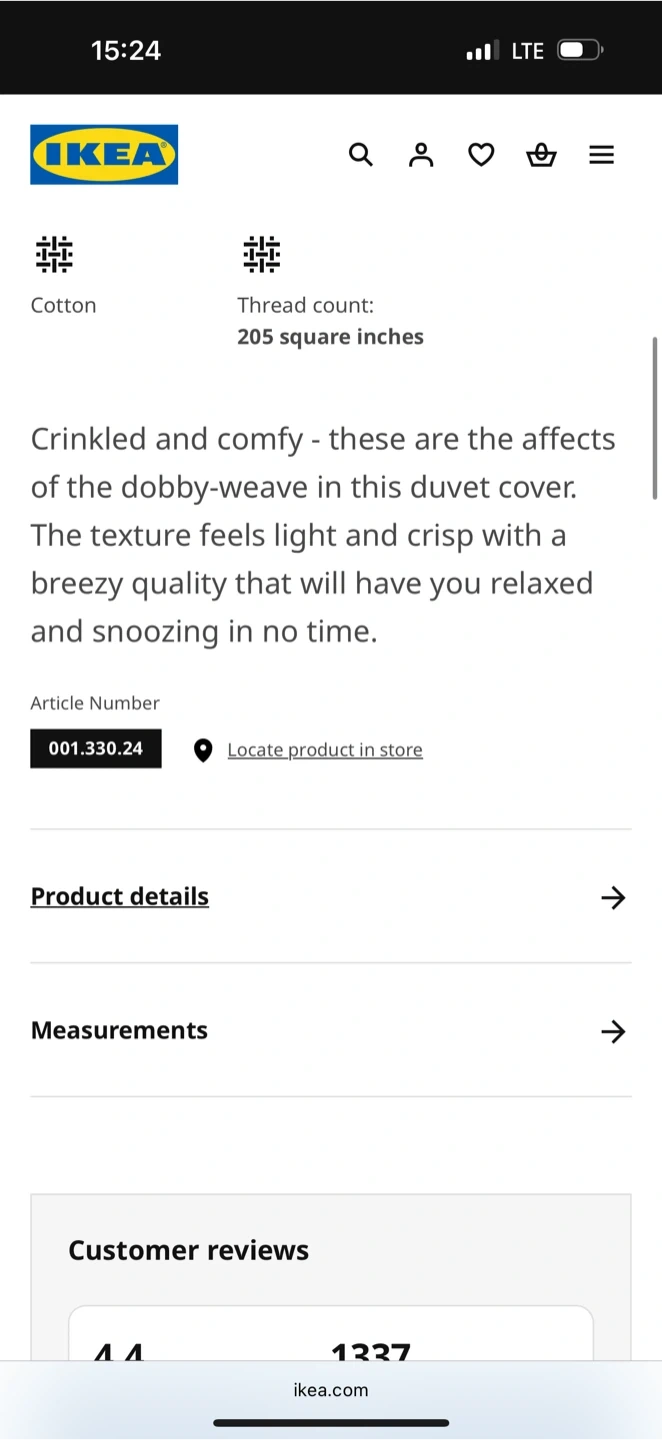Tap the Cotton material icon
This screenshot has height=1440, width=662.
54,255
